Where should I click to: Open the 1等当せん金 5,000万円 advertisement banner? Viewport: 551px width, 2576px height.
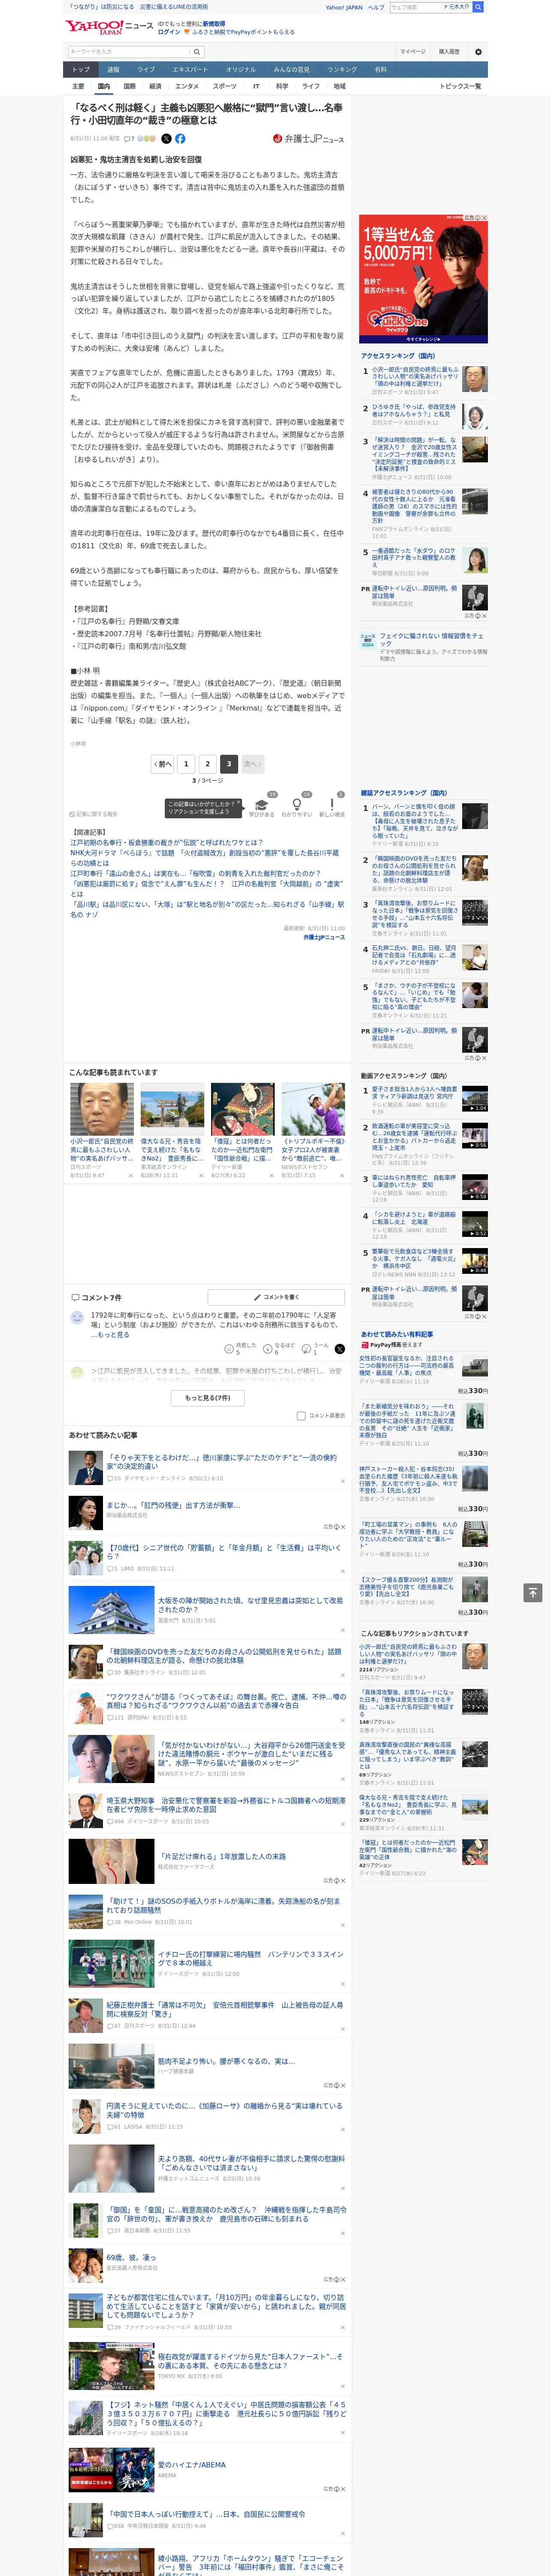(424, 279)
